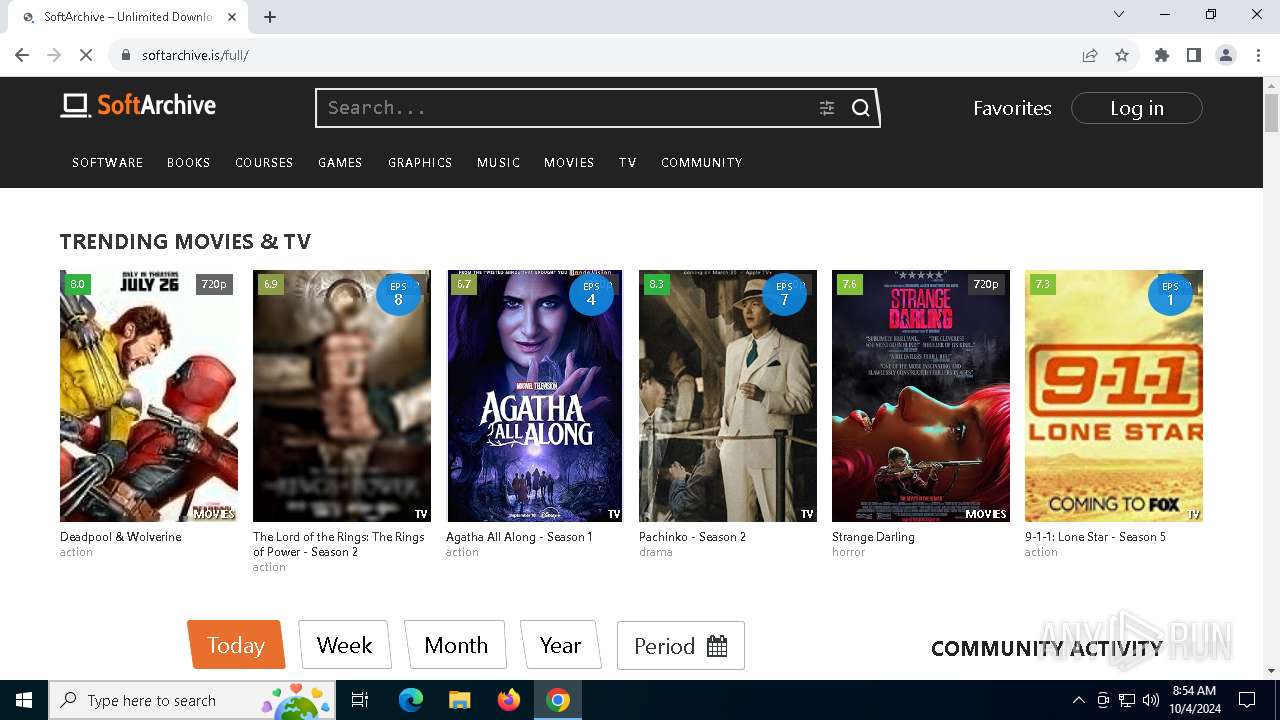This screenshot has width=1280, height=720.
Task: Select the Week filter
Action: coord(344,645)
